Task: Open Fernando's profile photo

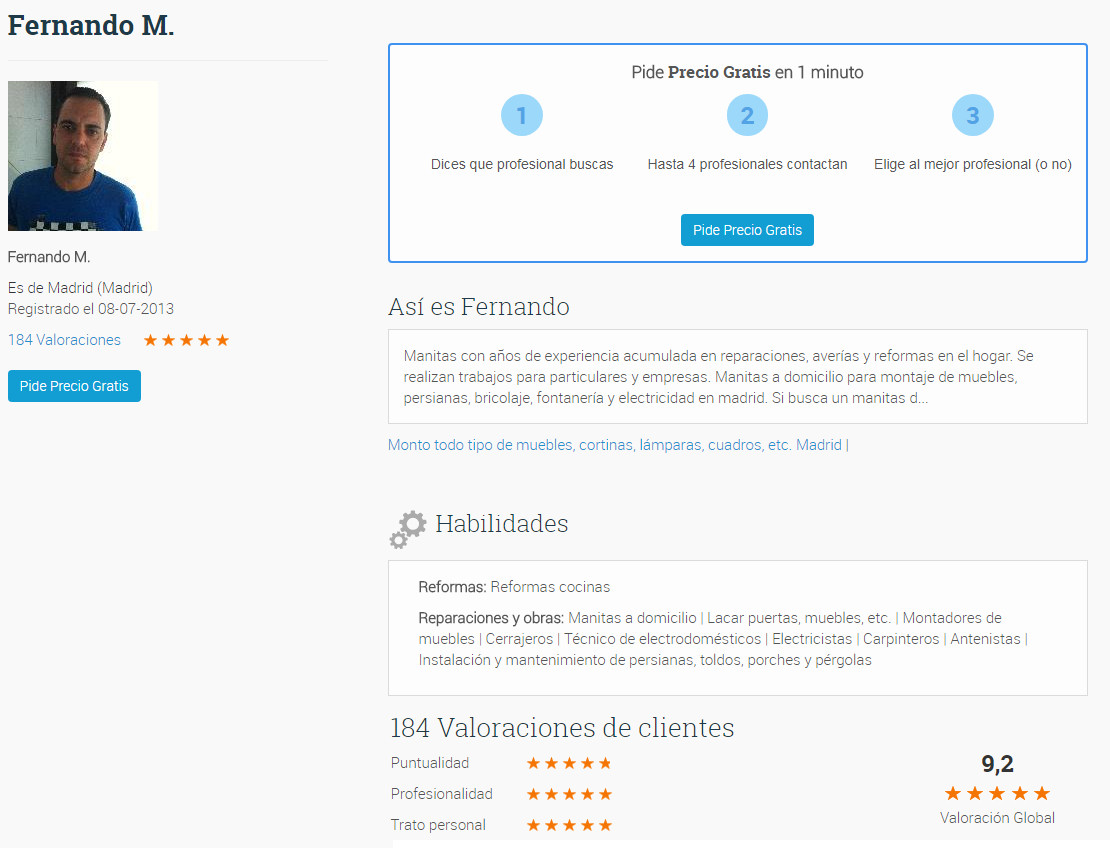Action: (83, 156)
